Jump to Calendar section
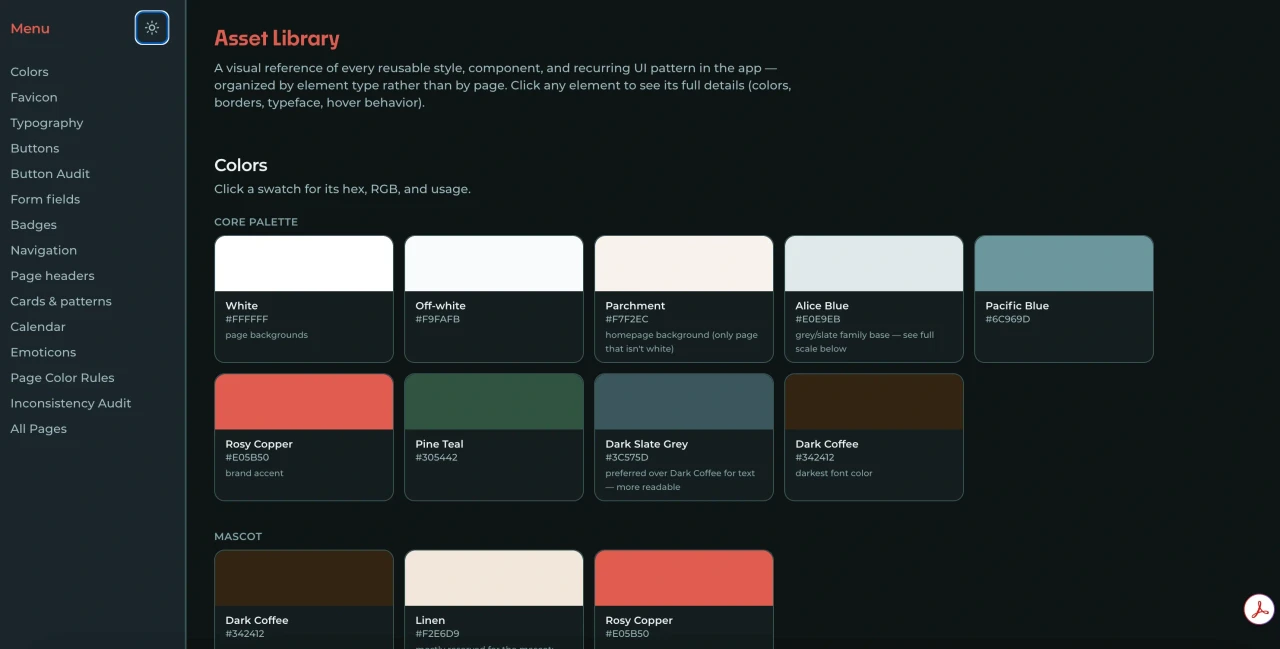Image resolution: width=1280 pixels, height=649 pixels. click(x=38, y=327)
